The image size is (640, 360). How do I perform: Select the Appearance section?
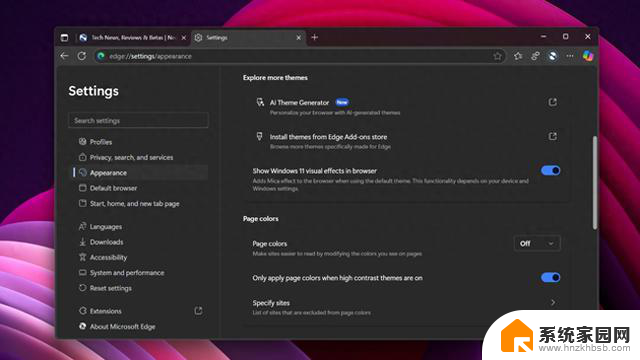(140, 173)
